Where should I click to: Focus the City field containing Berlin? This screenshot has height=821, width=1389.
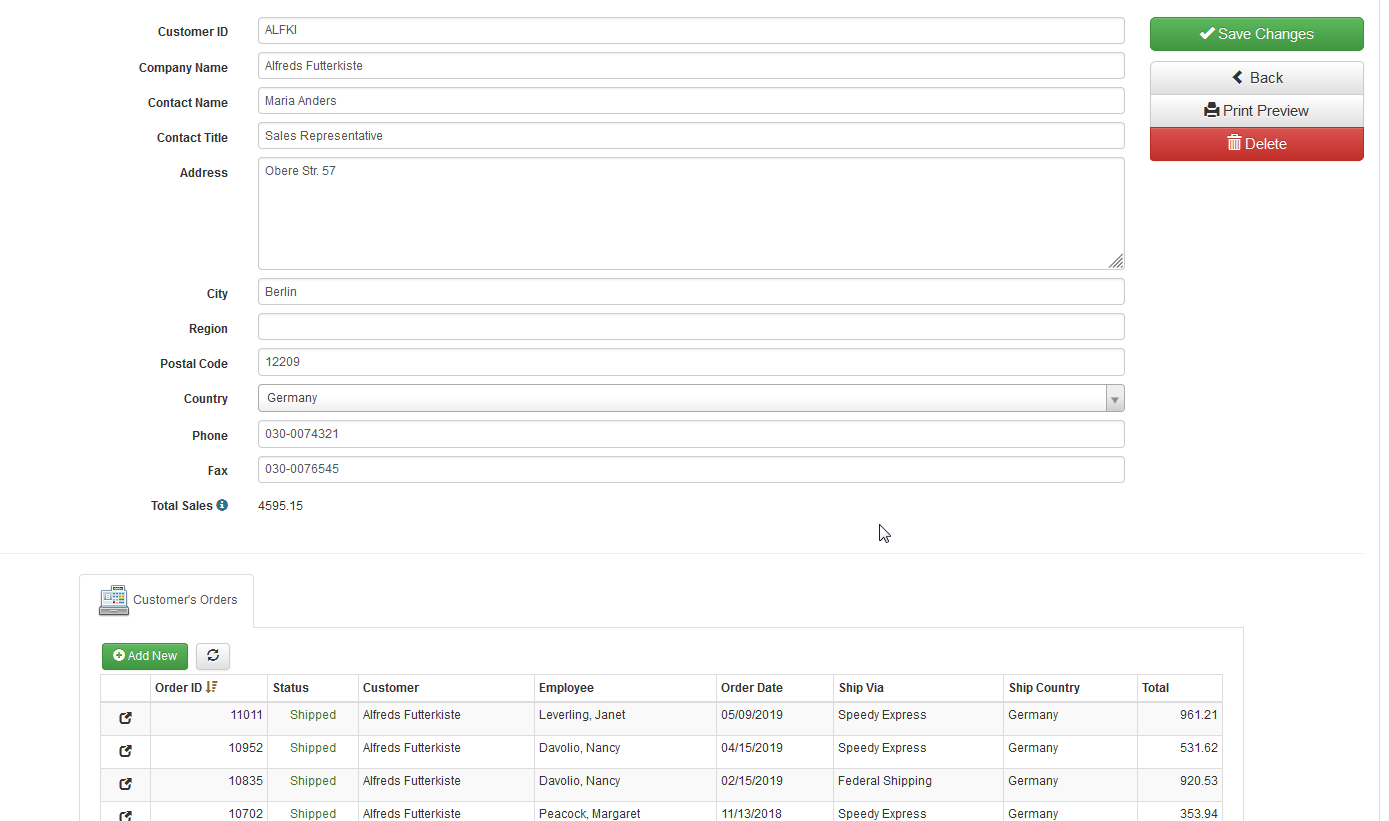(691, 292)
